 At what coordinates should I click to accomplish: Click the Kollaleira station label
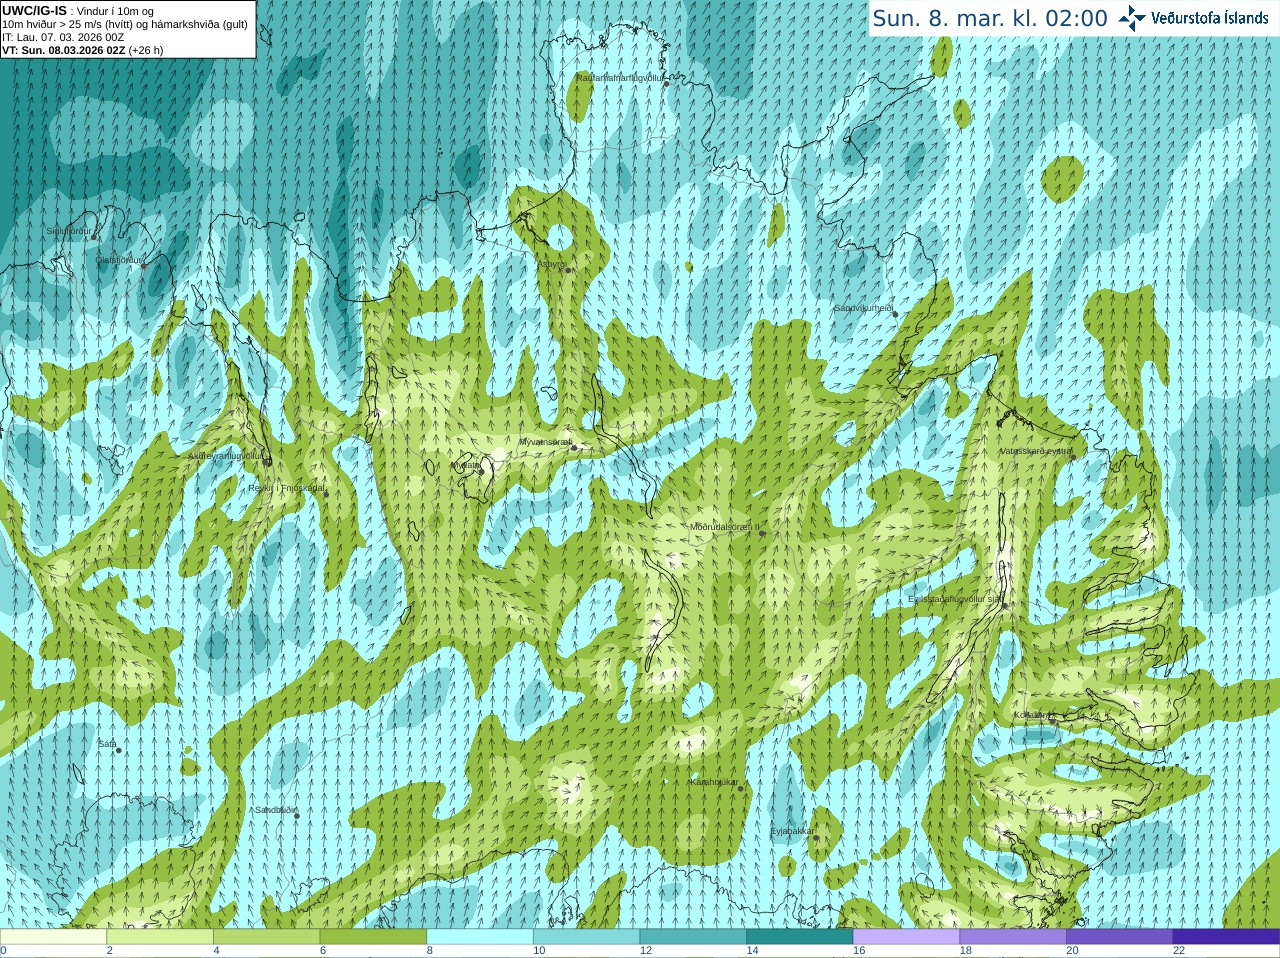coord(1033,715)
